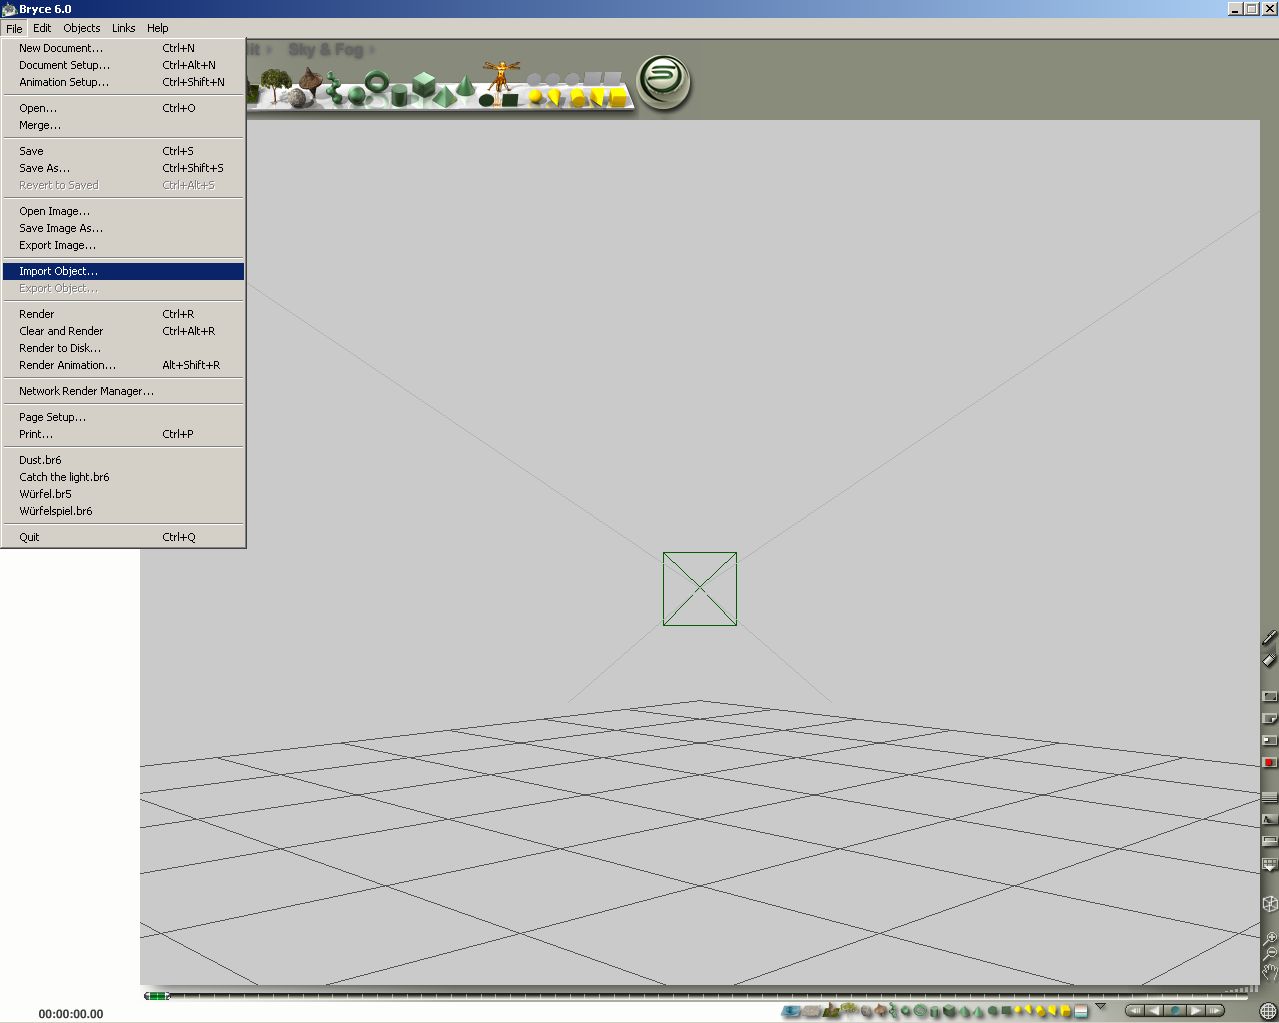Screen dimensions: 1279x1023
Task: Choose Save As… menu entry
Action: pyautogui.click(x=123, y=168)
